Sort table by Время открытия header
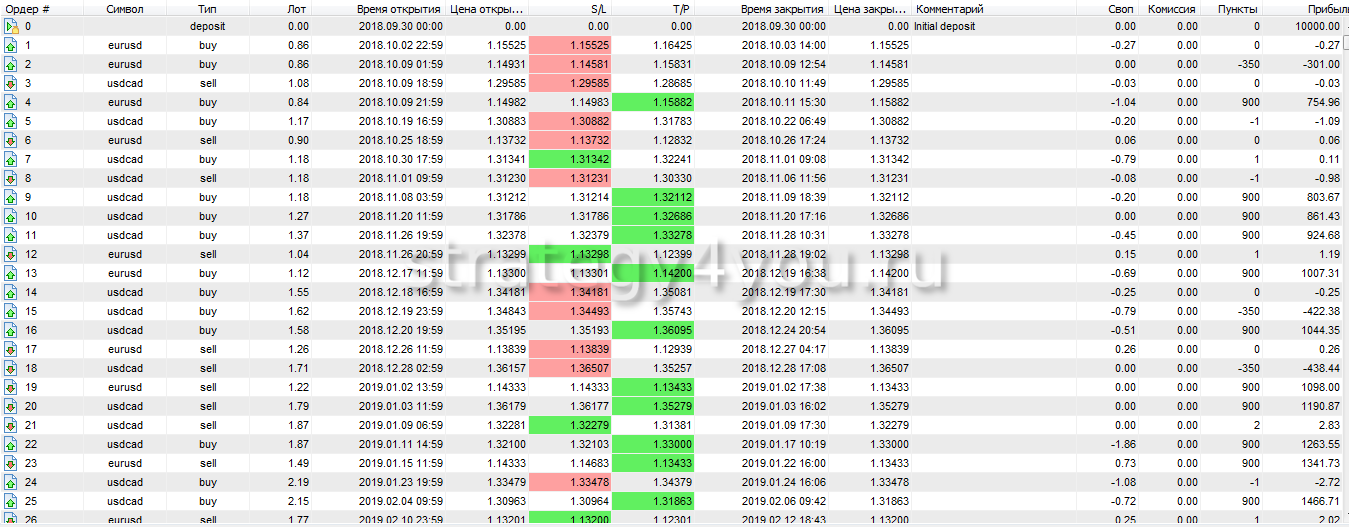 coord(399,8)
